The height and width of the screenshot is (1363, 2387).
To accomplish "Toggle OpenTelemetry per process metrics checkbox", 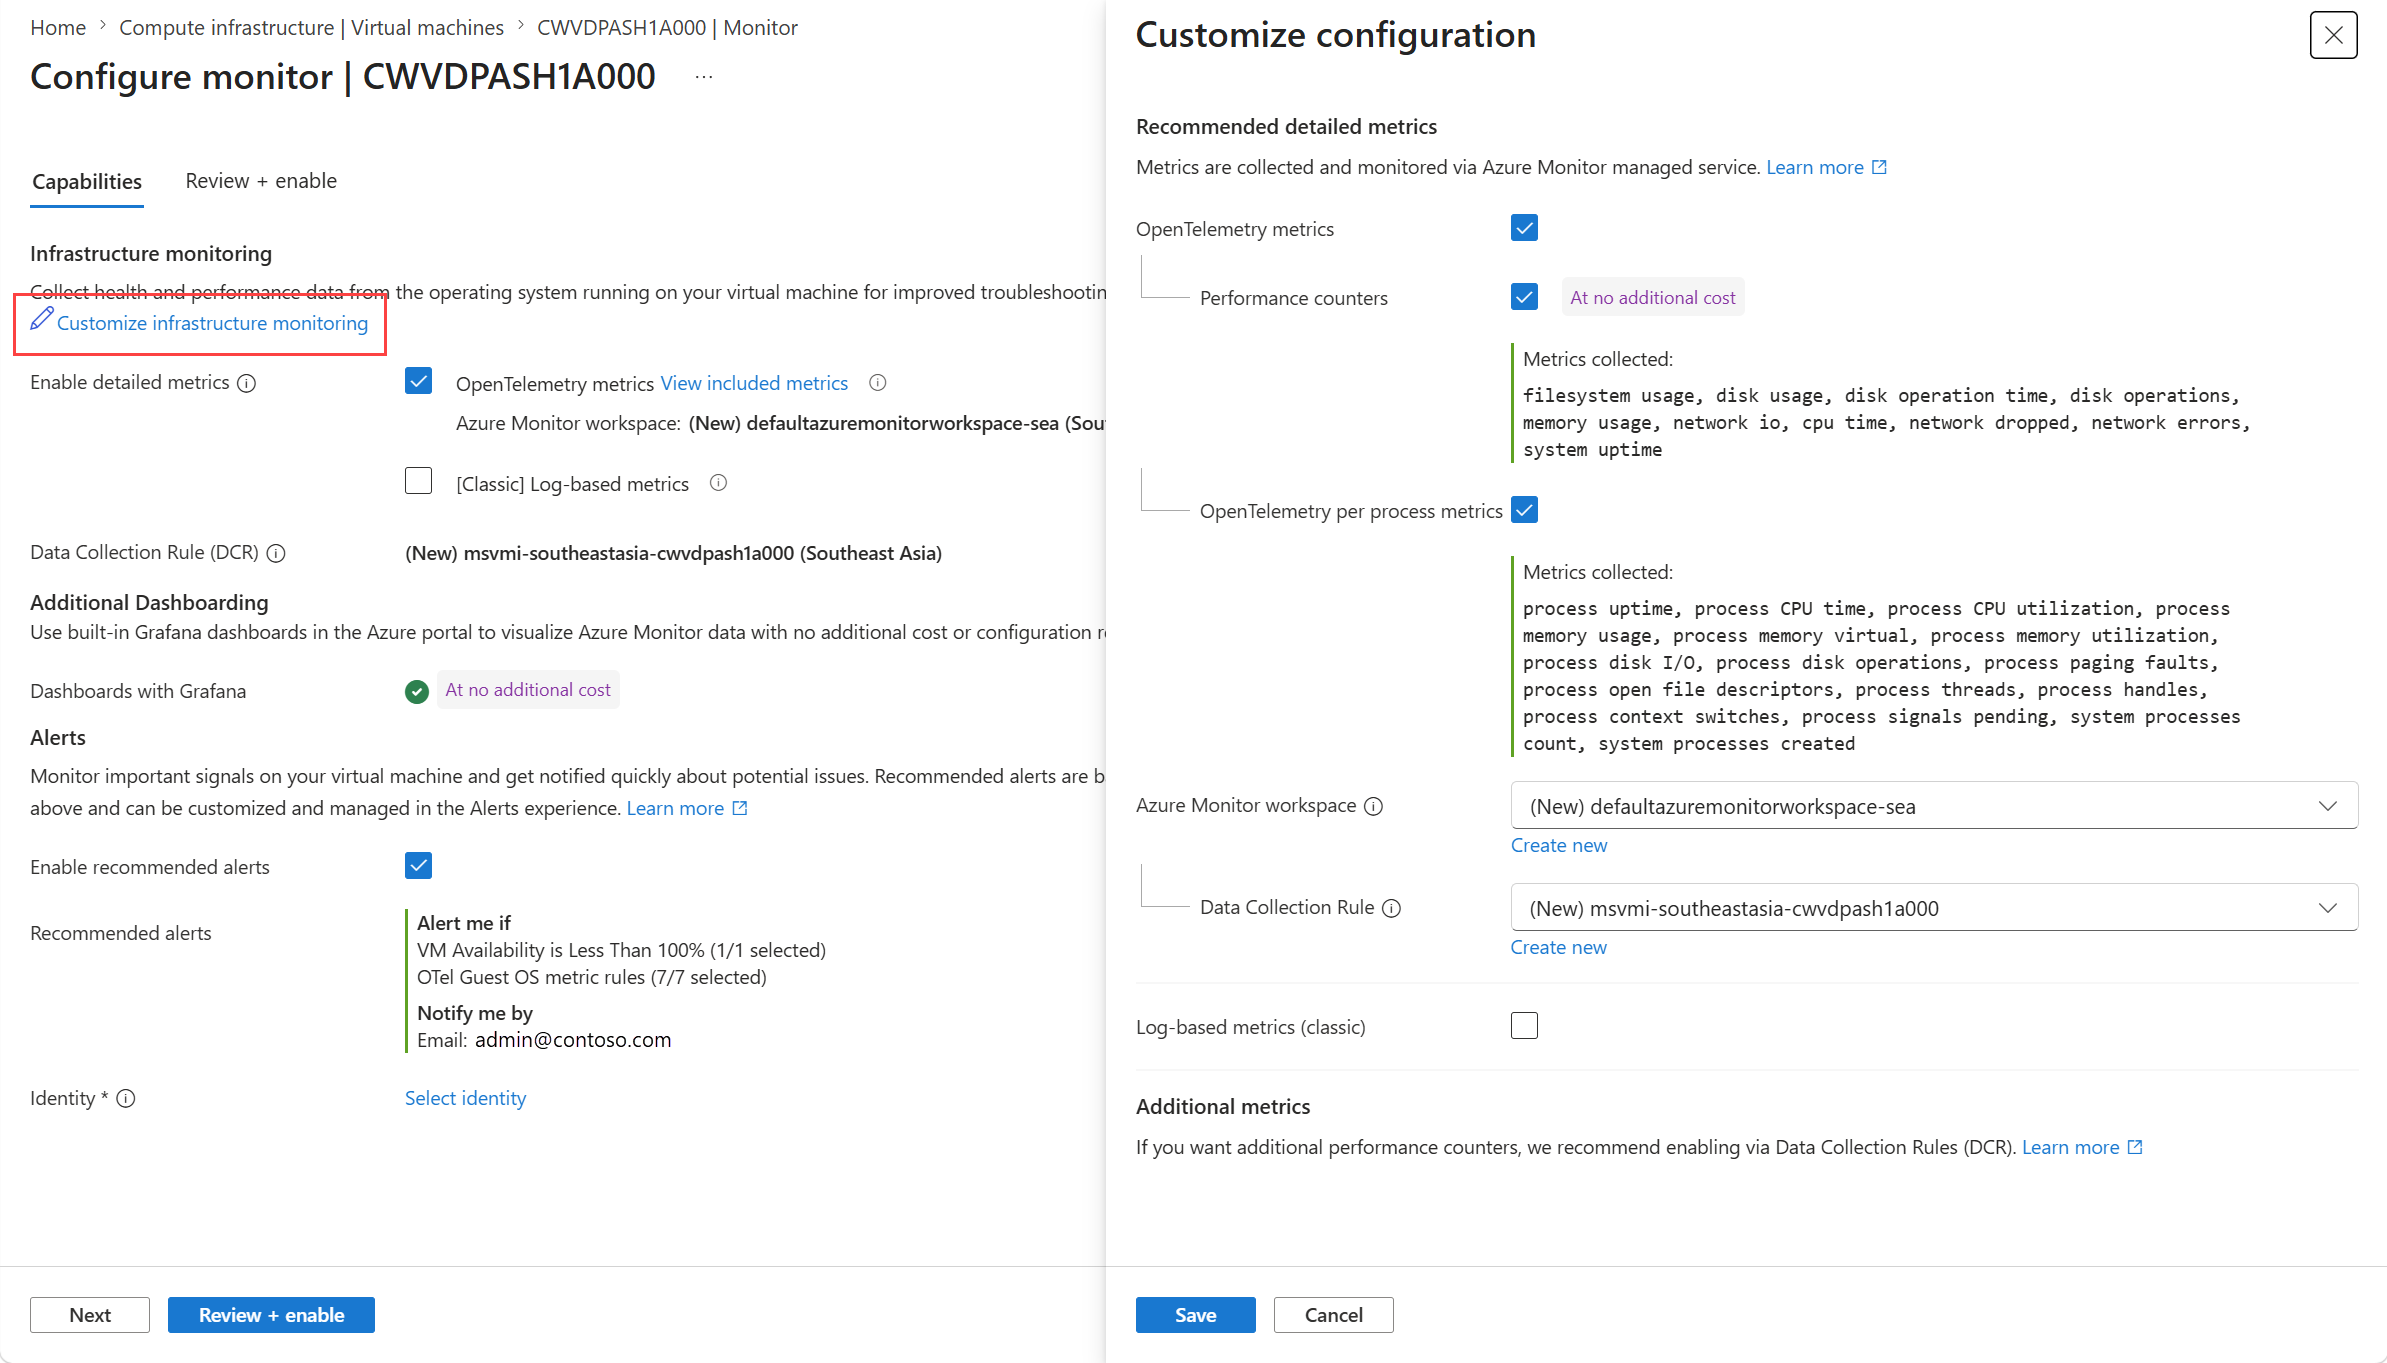I will point(1524,510).
